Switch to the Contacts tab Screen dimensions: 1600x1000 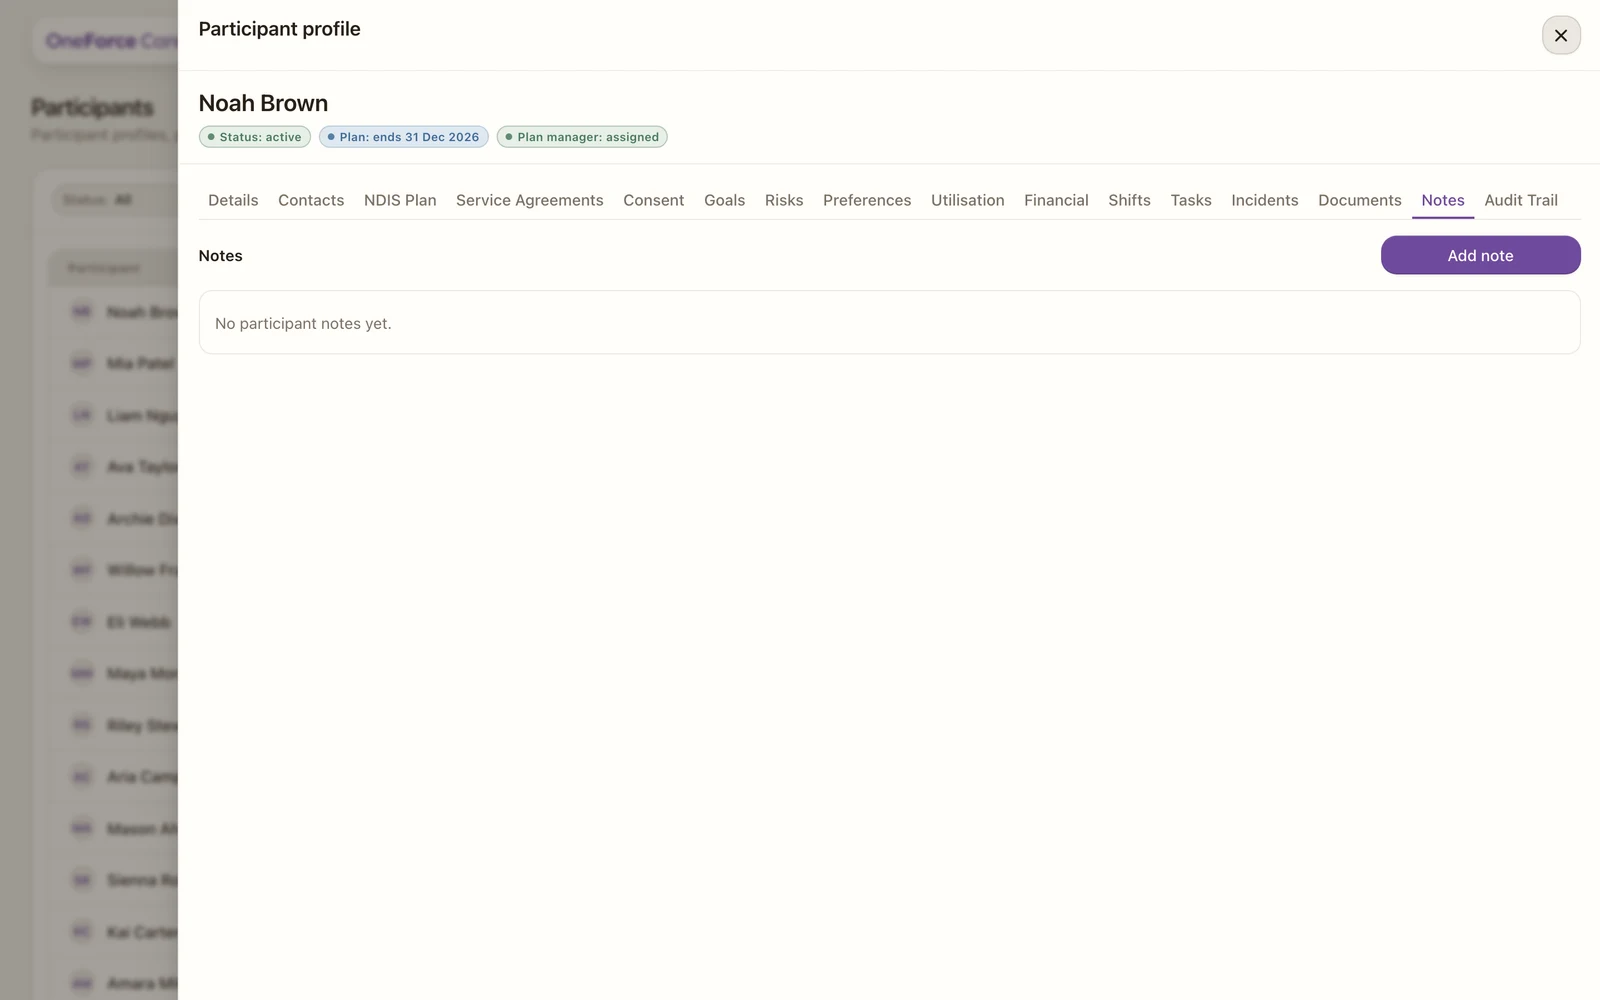311,200
